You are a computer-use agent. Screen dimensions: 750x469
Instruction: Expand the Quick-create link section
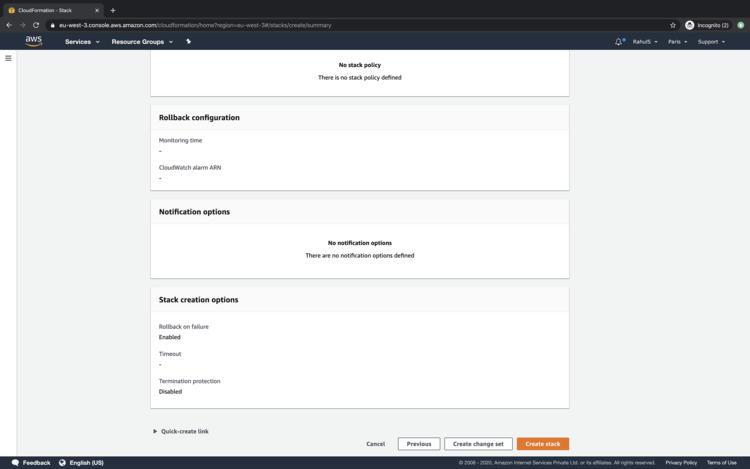(x=181, y=431)
